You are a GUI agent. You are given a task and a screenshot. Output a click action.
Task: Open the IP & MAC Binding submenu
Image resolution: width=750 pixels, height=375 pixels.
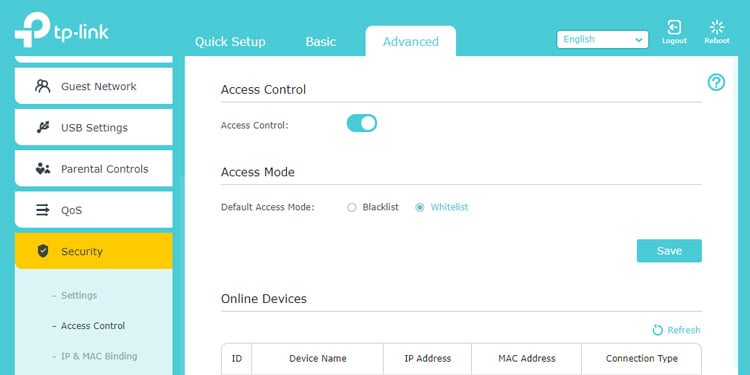coord(99,356)
